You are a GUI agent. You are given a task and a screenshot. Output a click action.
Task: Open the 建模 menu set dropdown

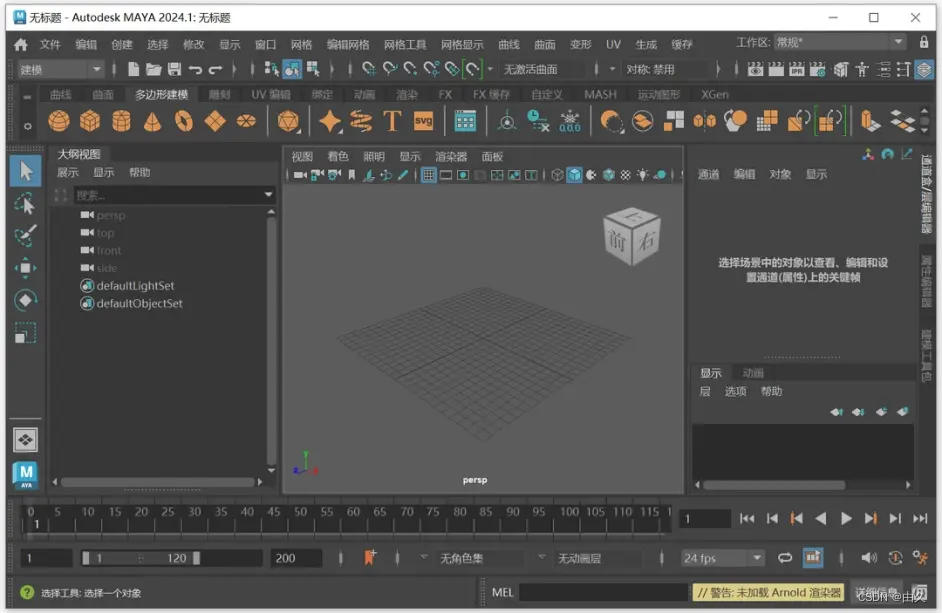(60, 69)
